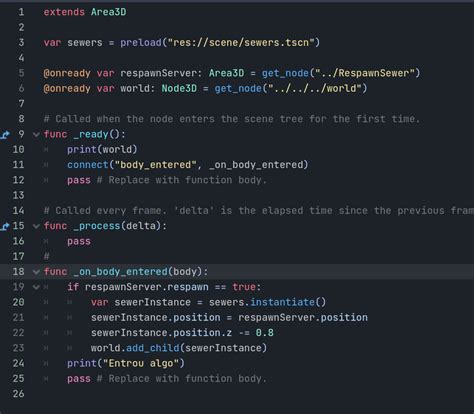474x414 pixels.
Task: Click the override arrow icon beside _ready
Action: [5, 135]
